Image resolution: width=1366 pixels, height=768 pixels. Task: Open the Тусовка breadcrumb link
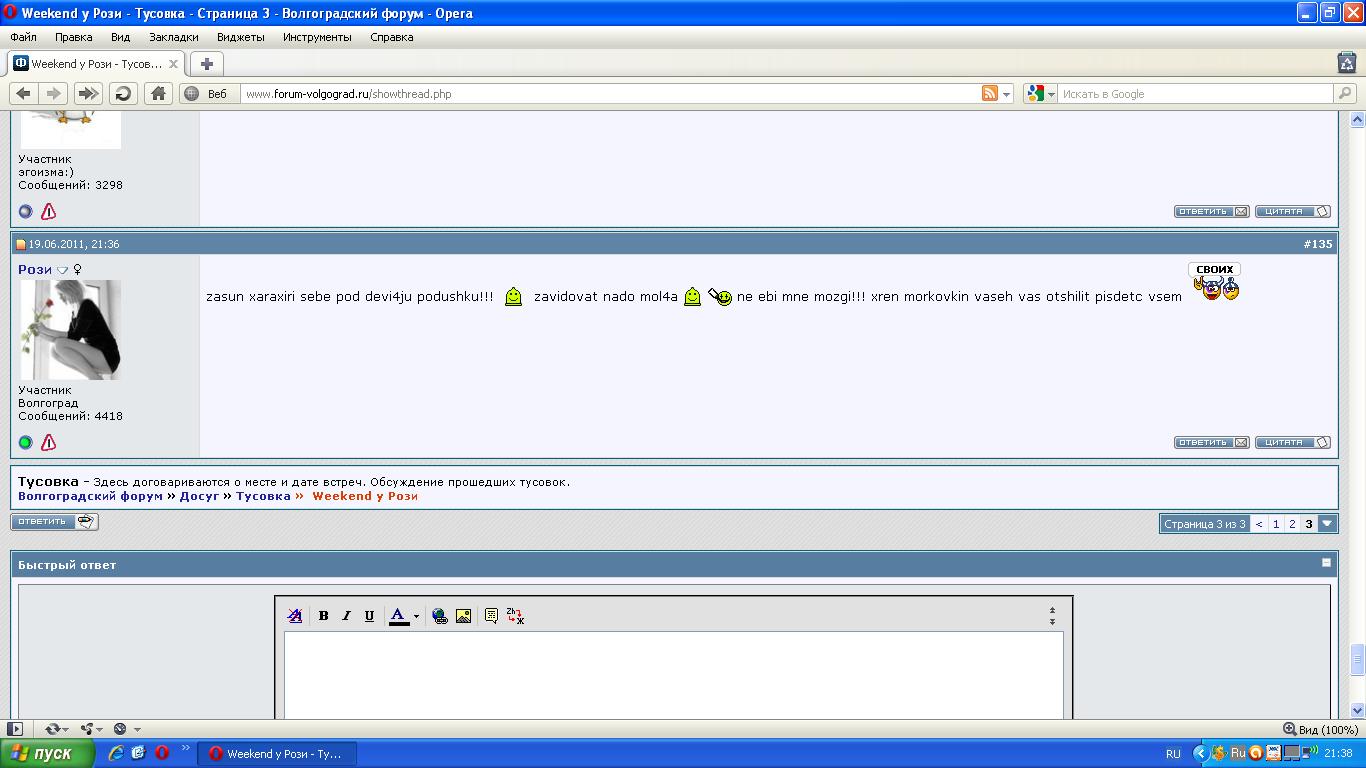[x=263, y=496]
